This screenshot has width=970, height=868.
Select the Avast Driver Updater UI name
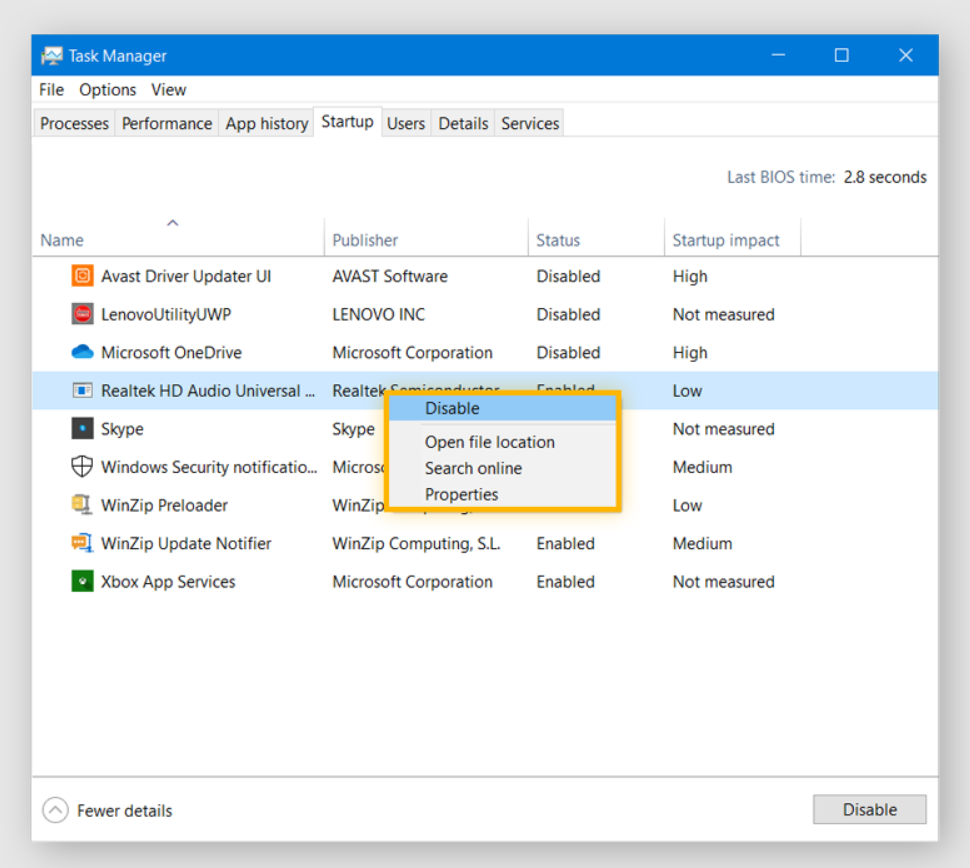[x=186, y=276]
